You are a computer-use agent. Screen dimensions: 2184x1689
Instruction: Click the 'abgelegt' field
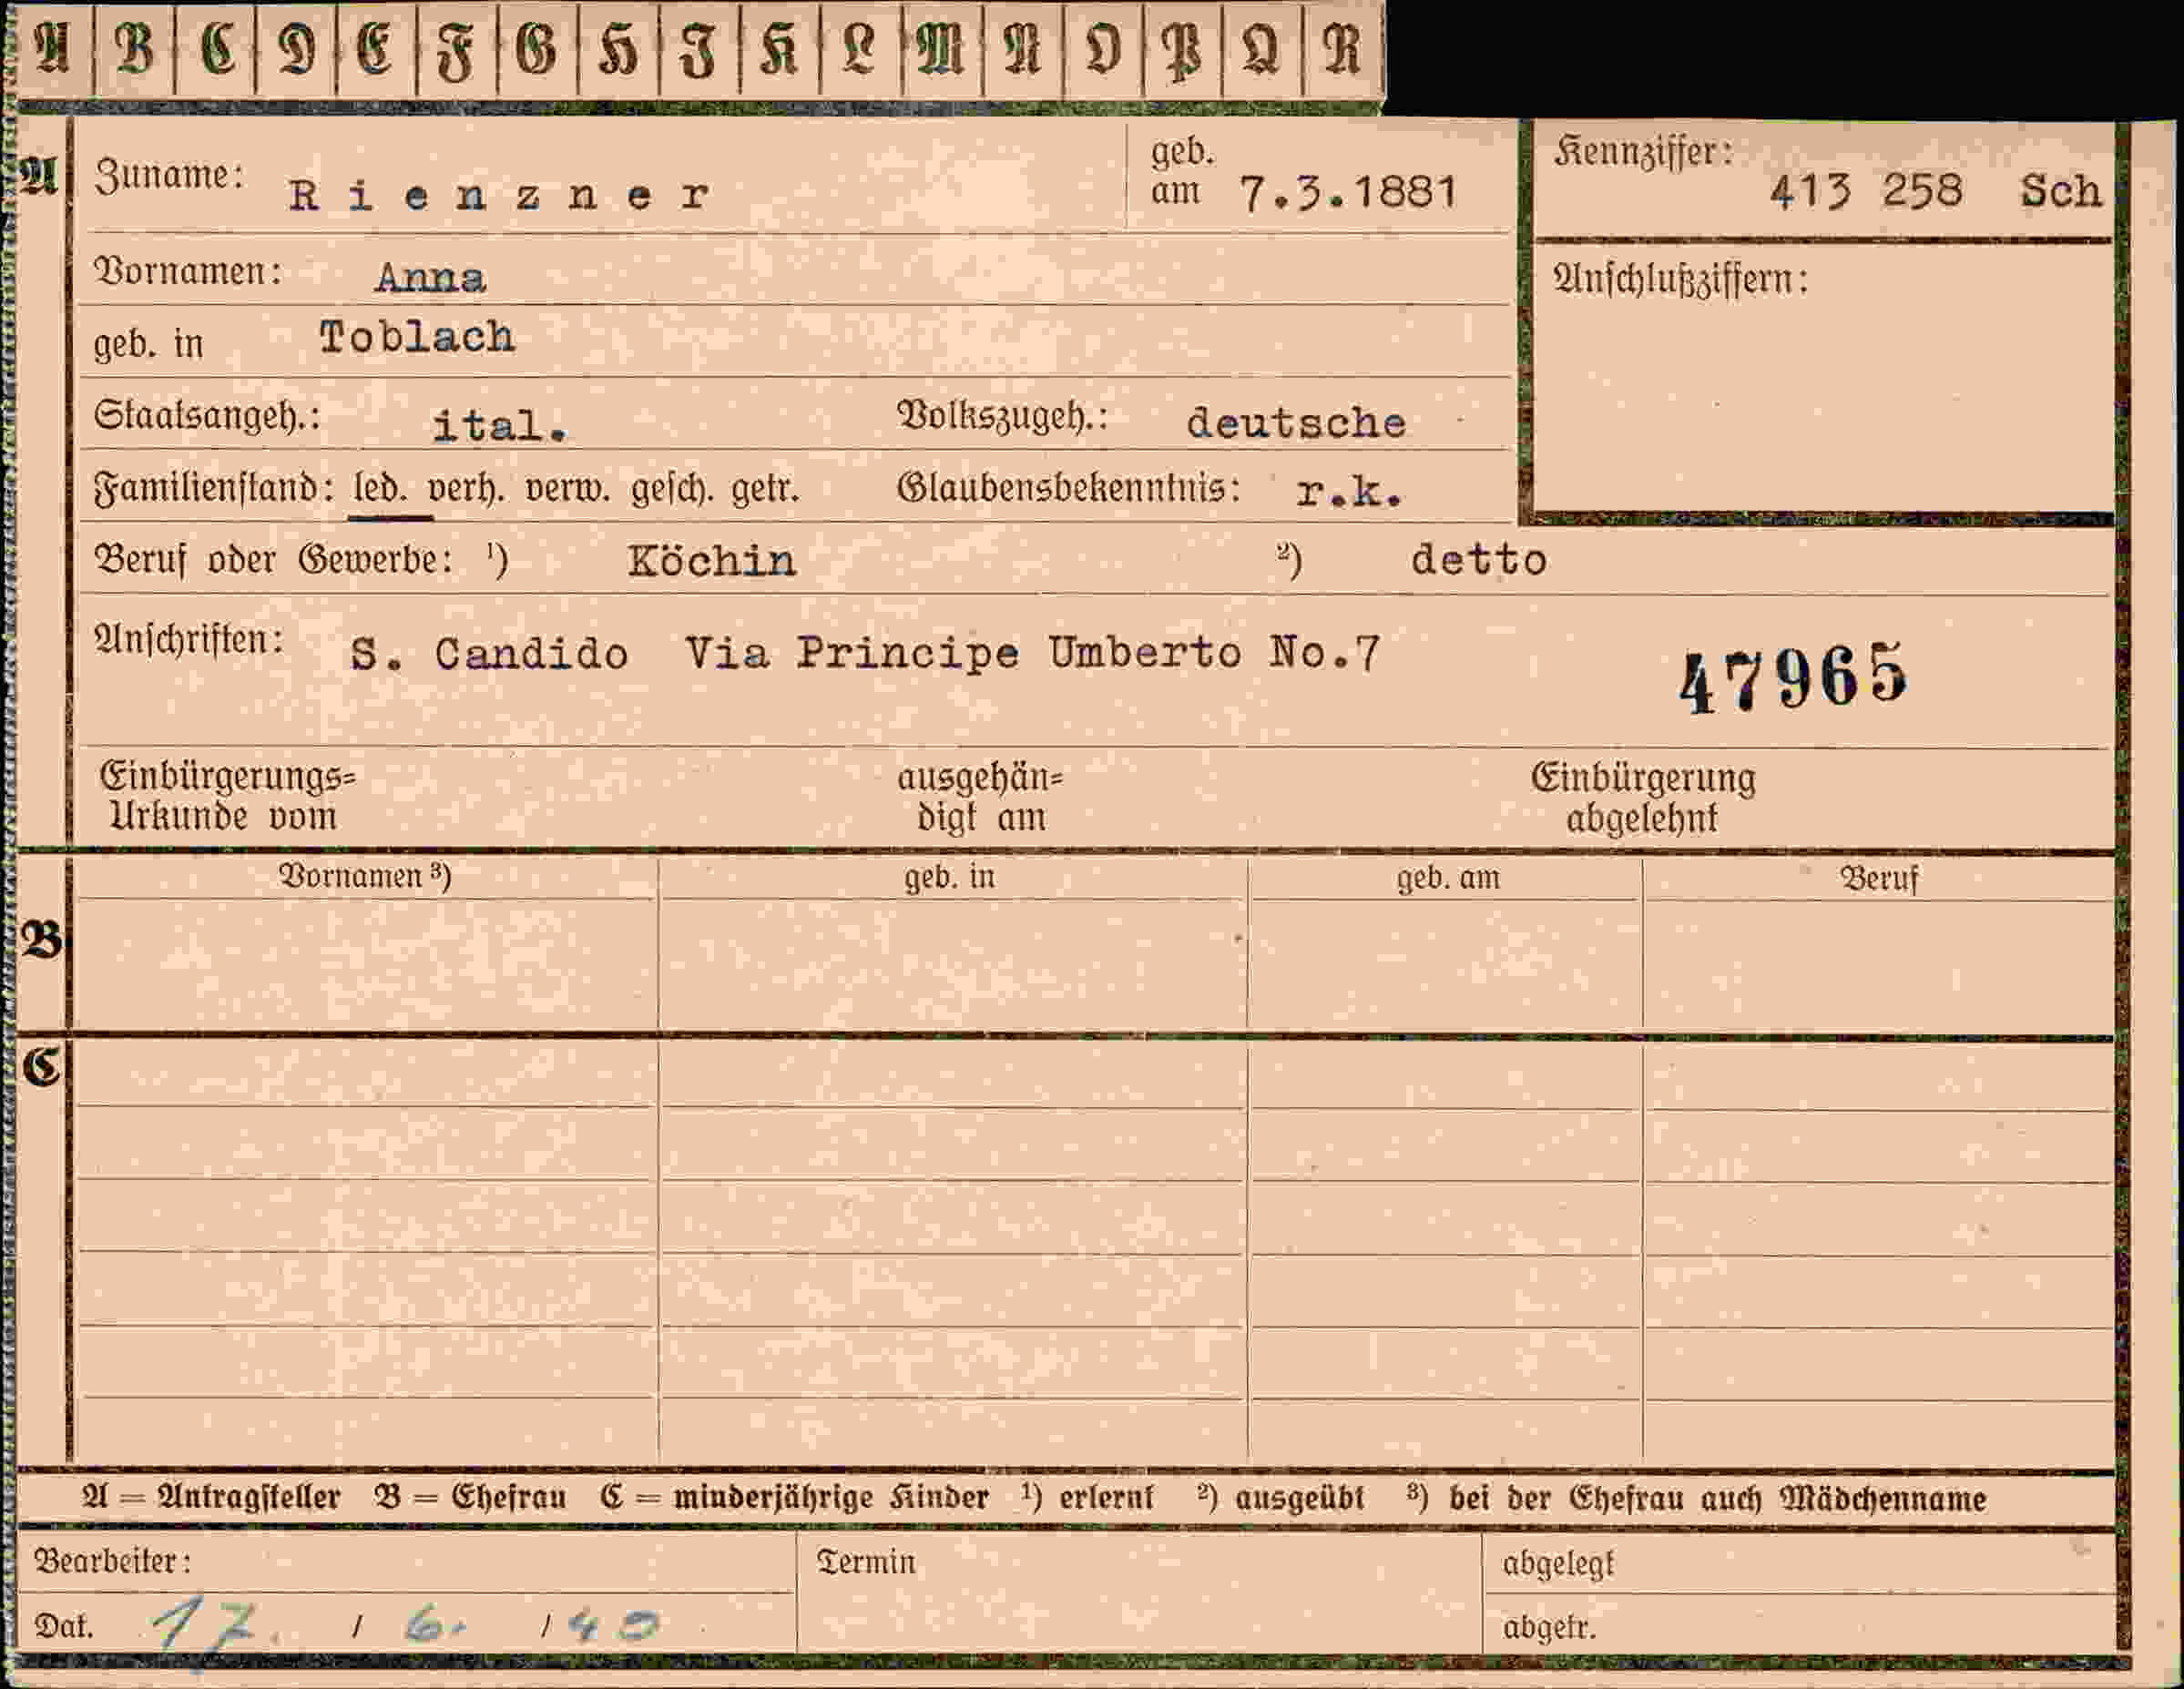coord(1798,1563)
